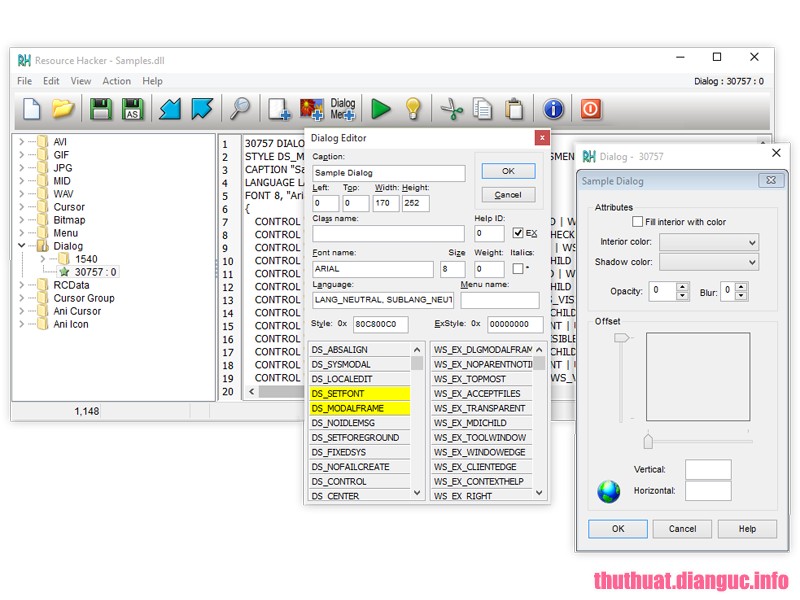
Task: Click OK in the Dialog Editor
Action: 508,171
